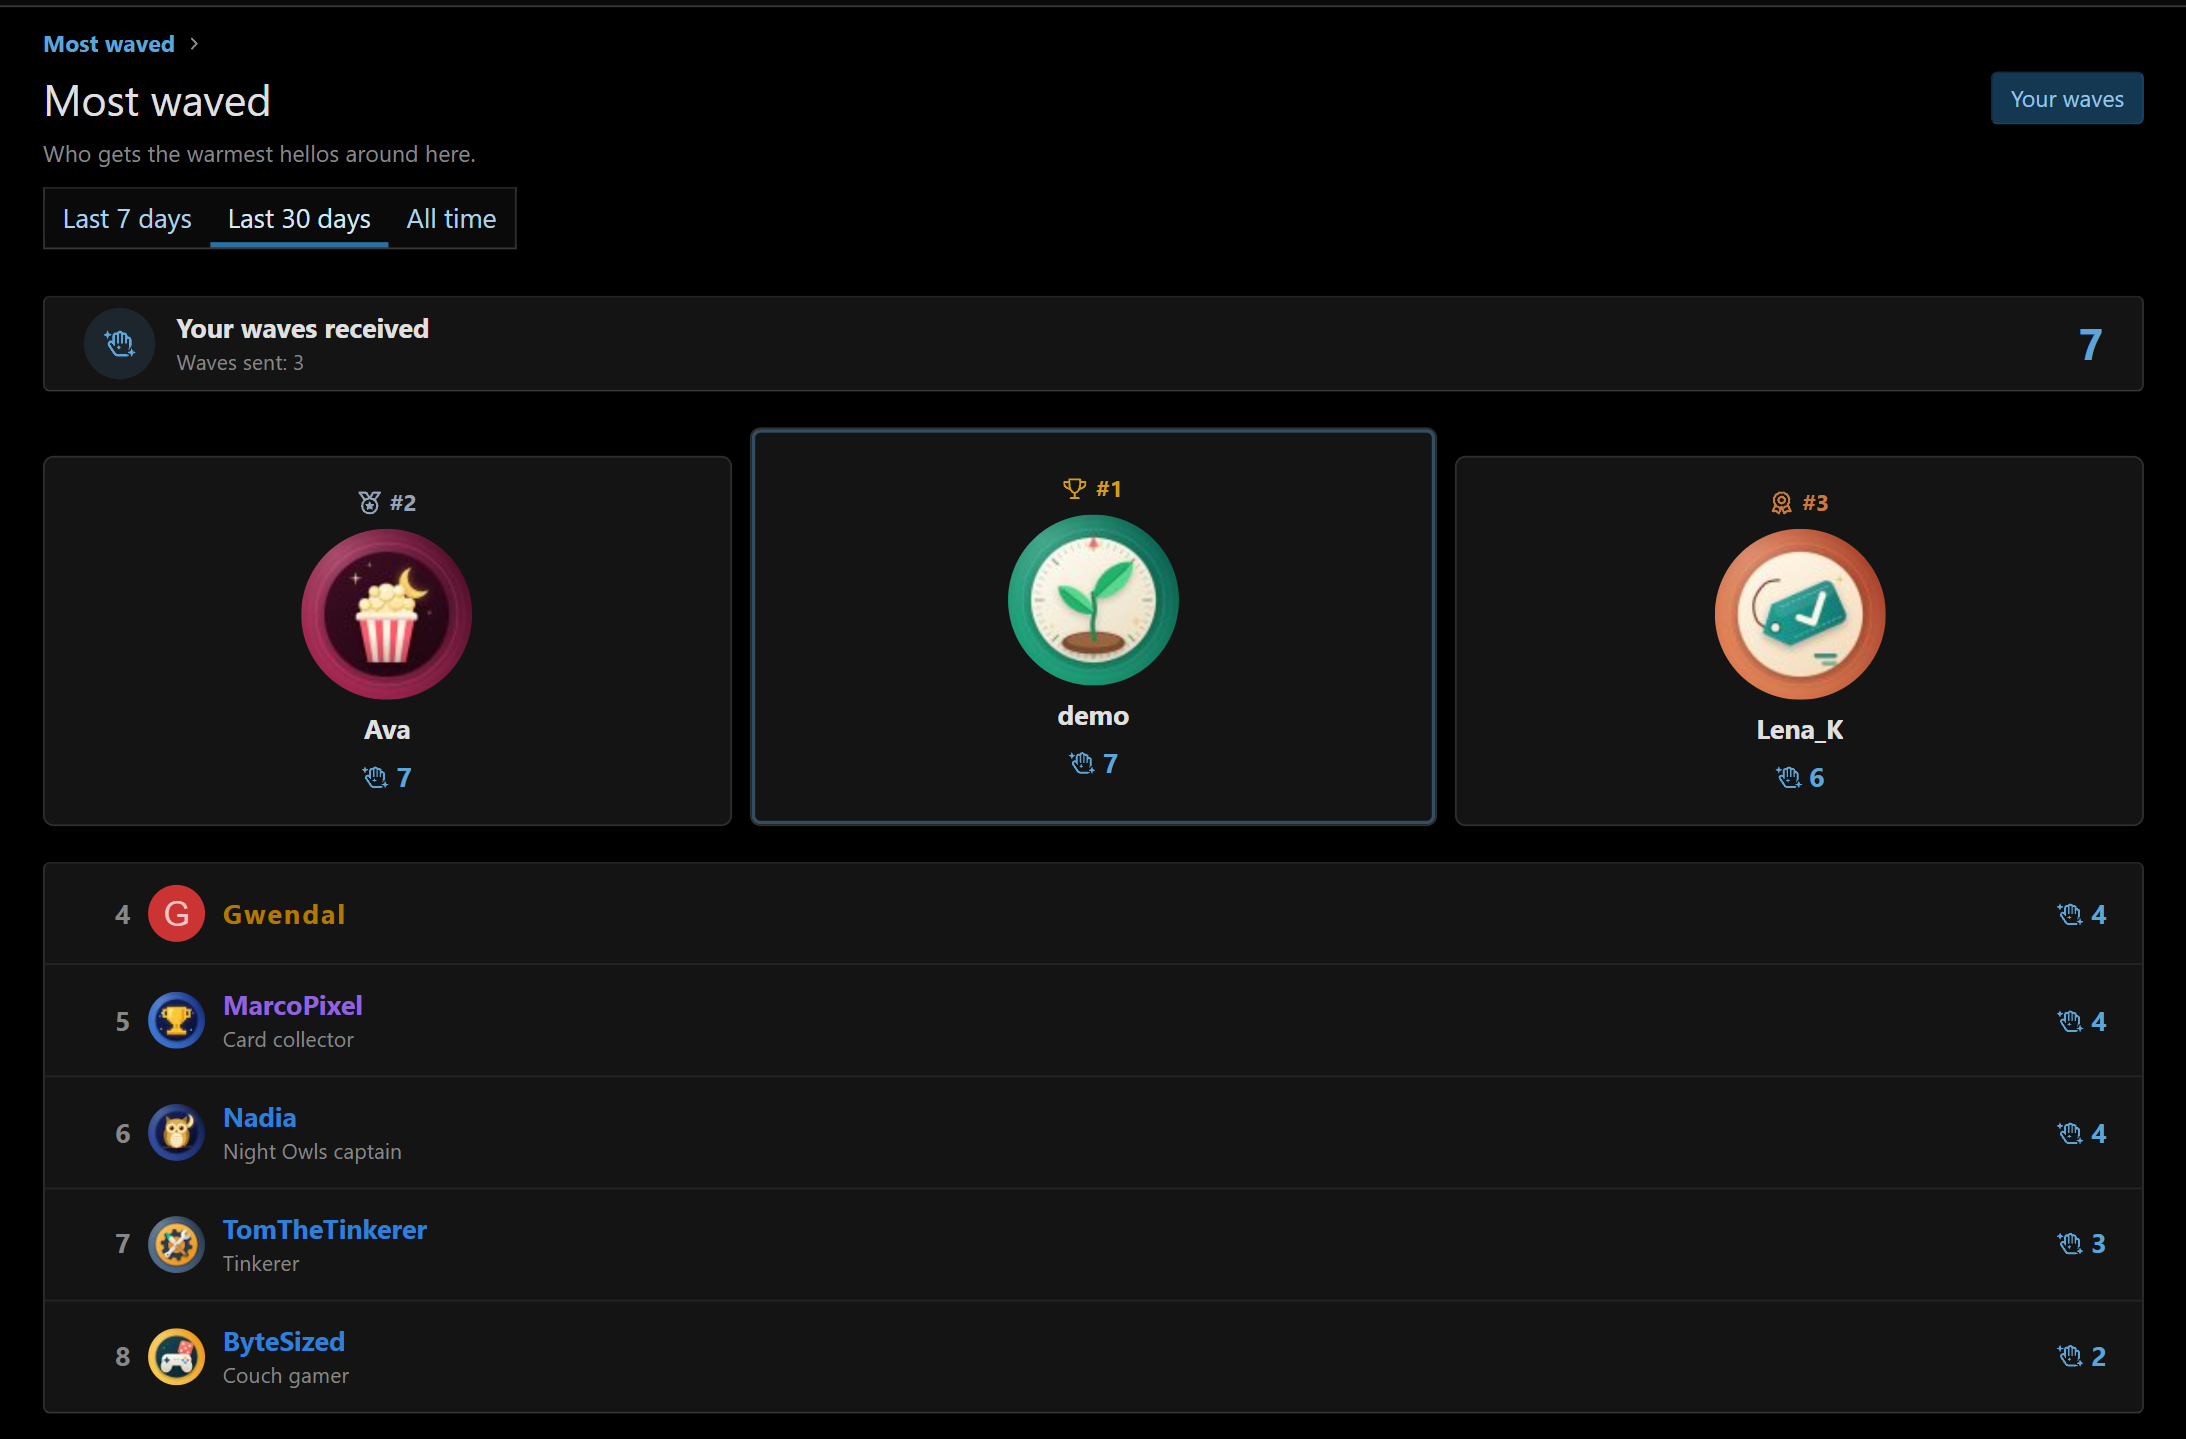
Task: Click MarcoPixel's trophy avatar
Action: [176, 1020]
